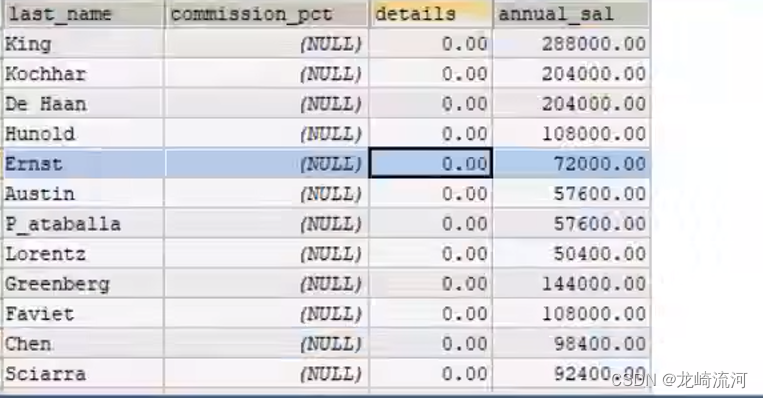Select the 144000.00 annual salary cell
This screenshot has height=398, width=763.
(571, 284)
